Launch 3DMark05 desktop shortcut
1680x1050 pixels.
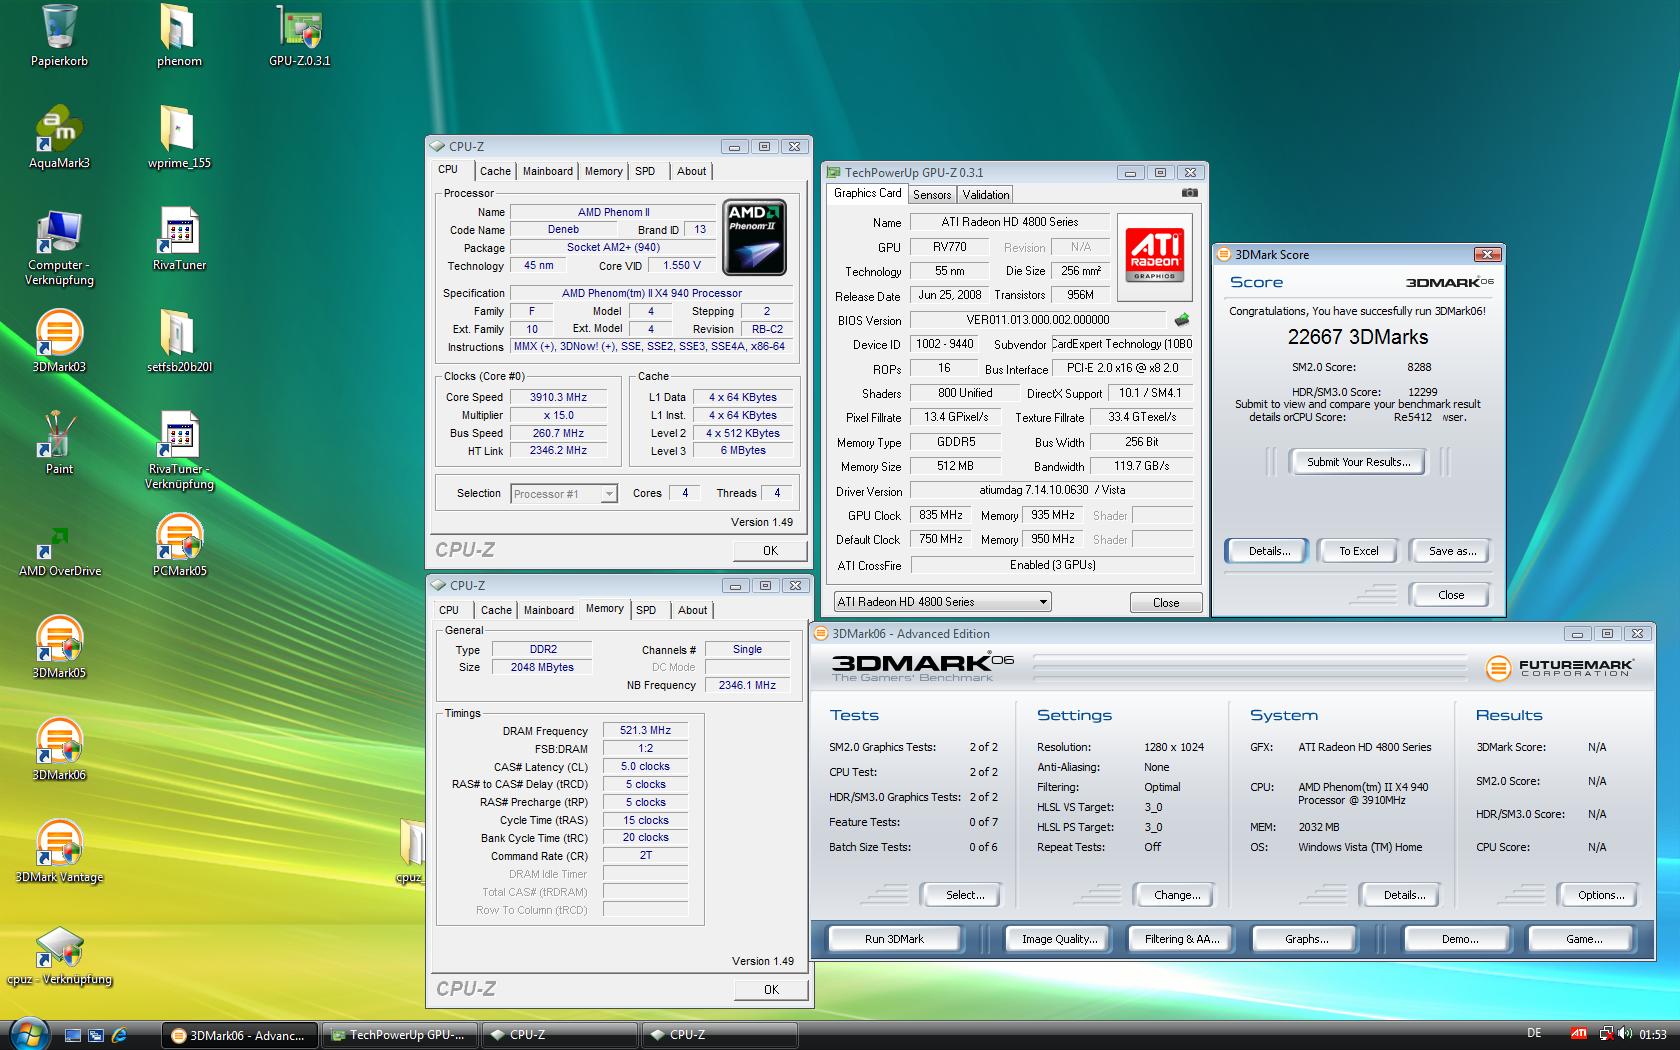pyautogui.click(x=59, y=648)
